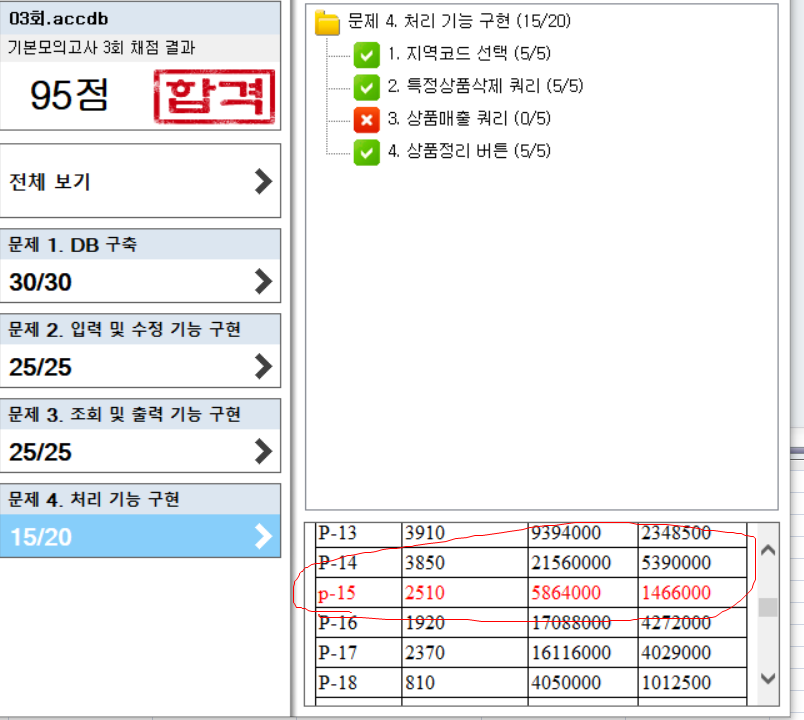Select tree item 4. 상품정리 버튼 (5/5)
Screen dimensions: 804x720
[x=470, y=151]
